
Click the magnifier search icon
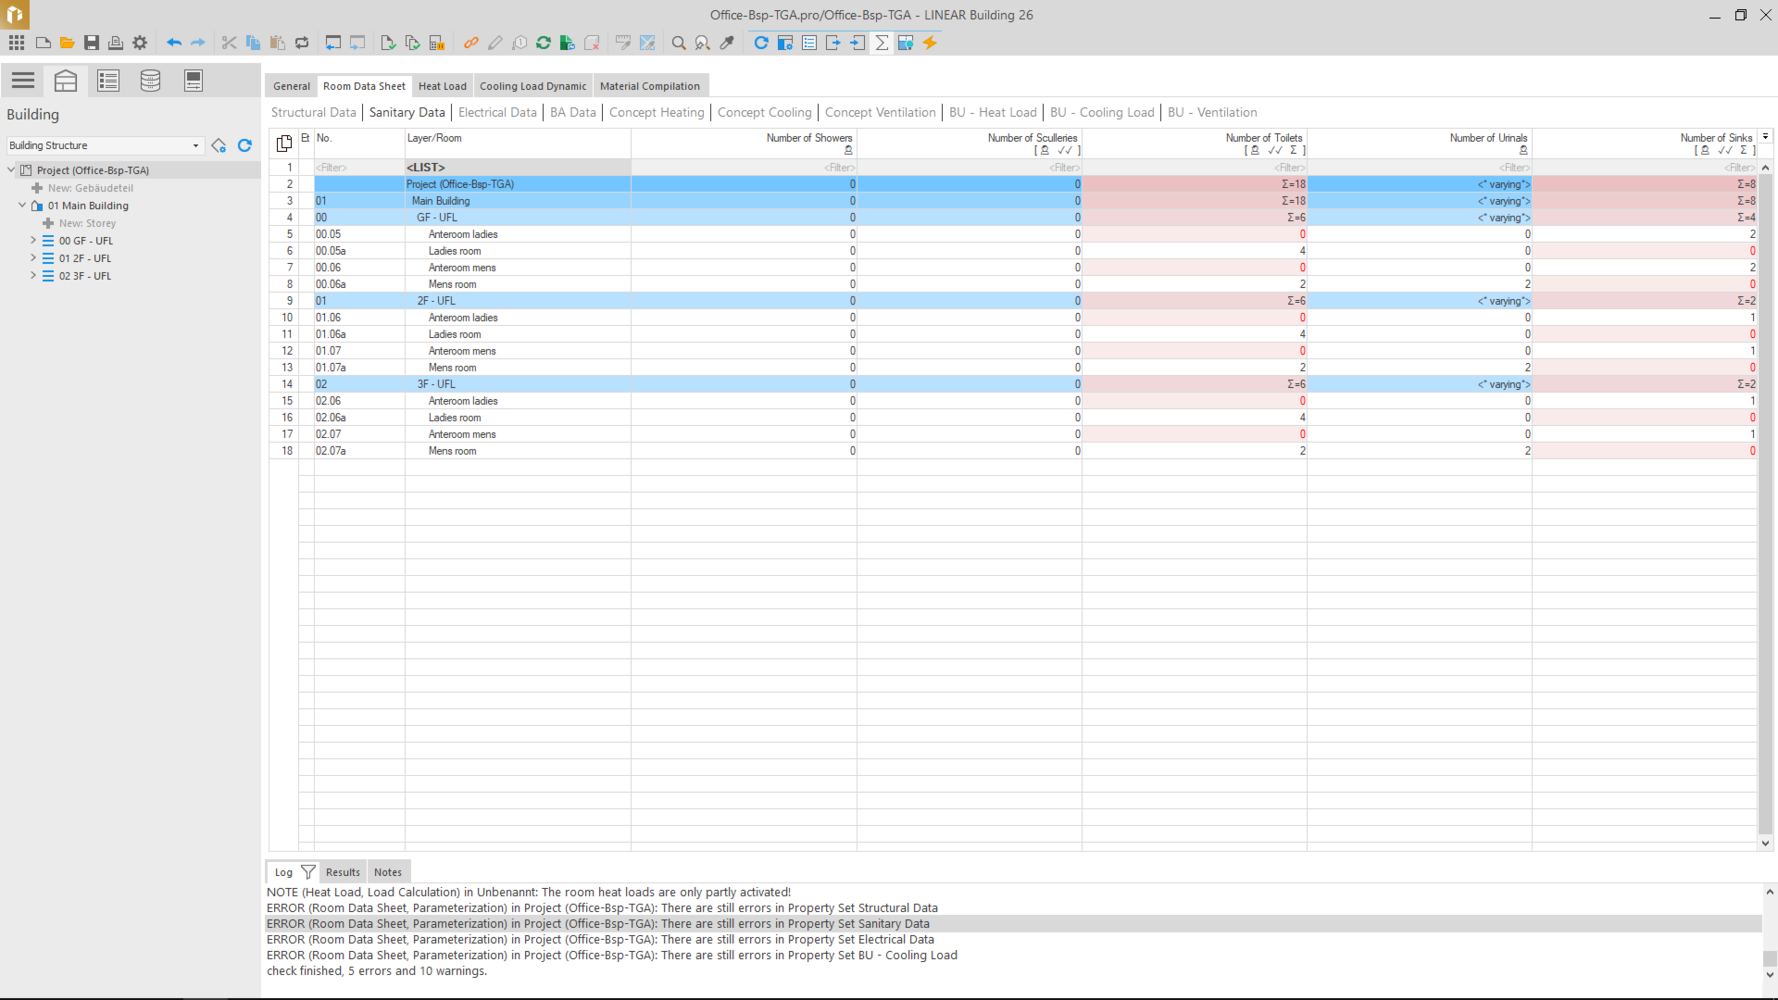(679, 43)
